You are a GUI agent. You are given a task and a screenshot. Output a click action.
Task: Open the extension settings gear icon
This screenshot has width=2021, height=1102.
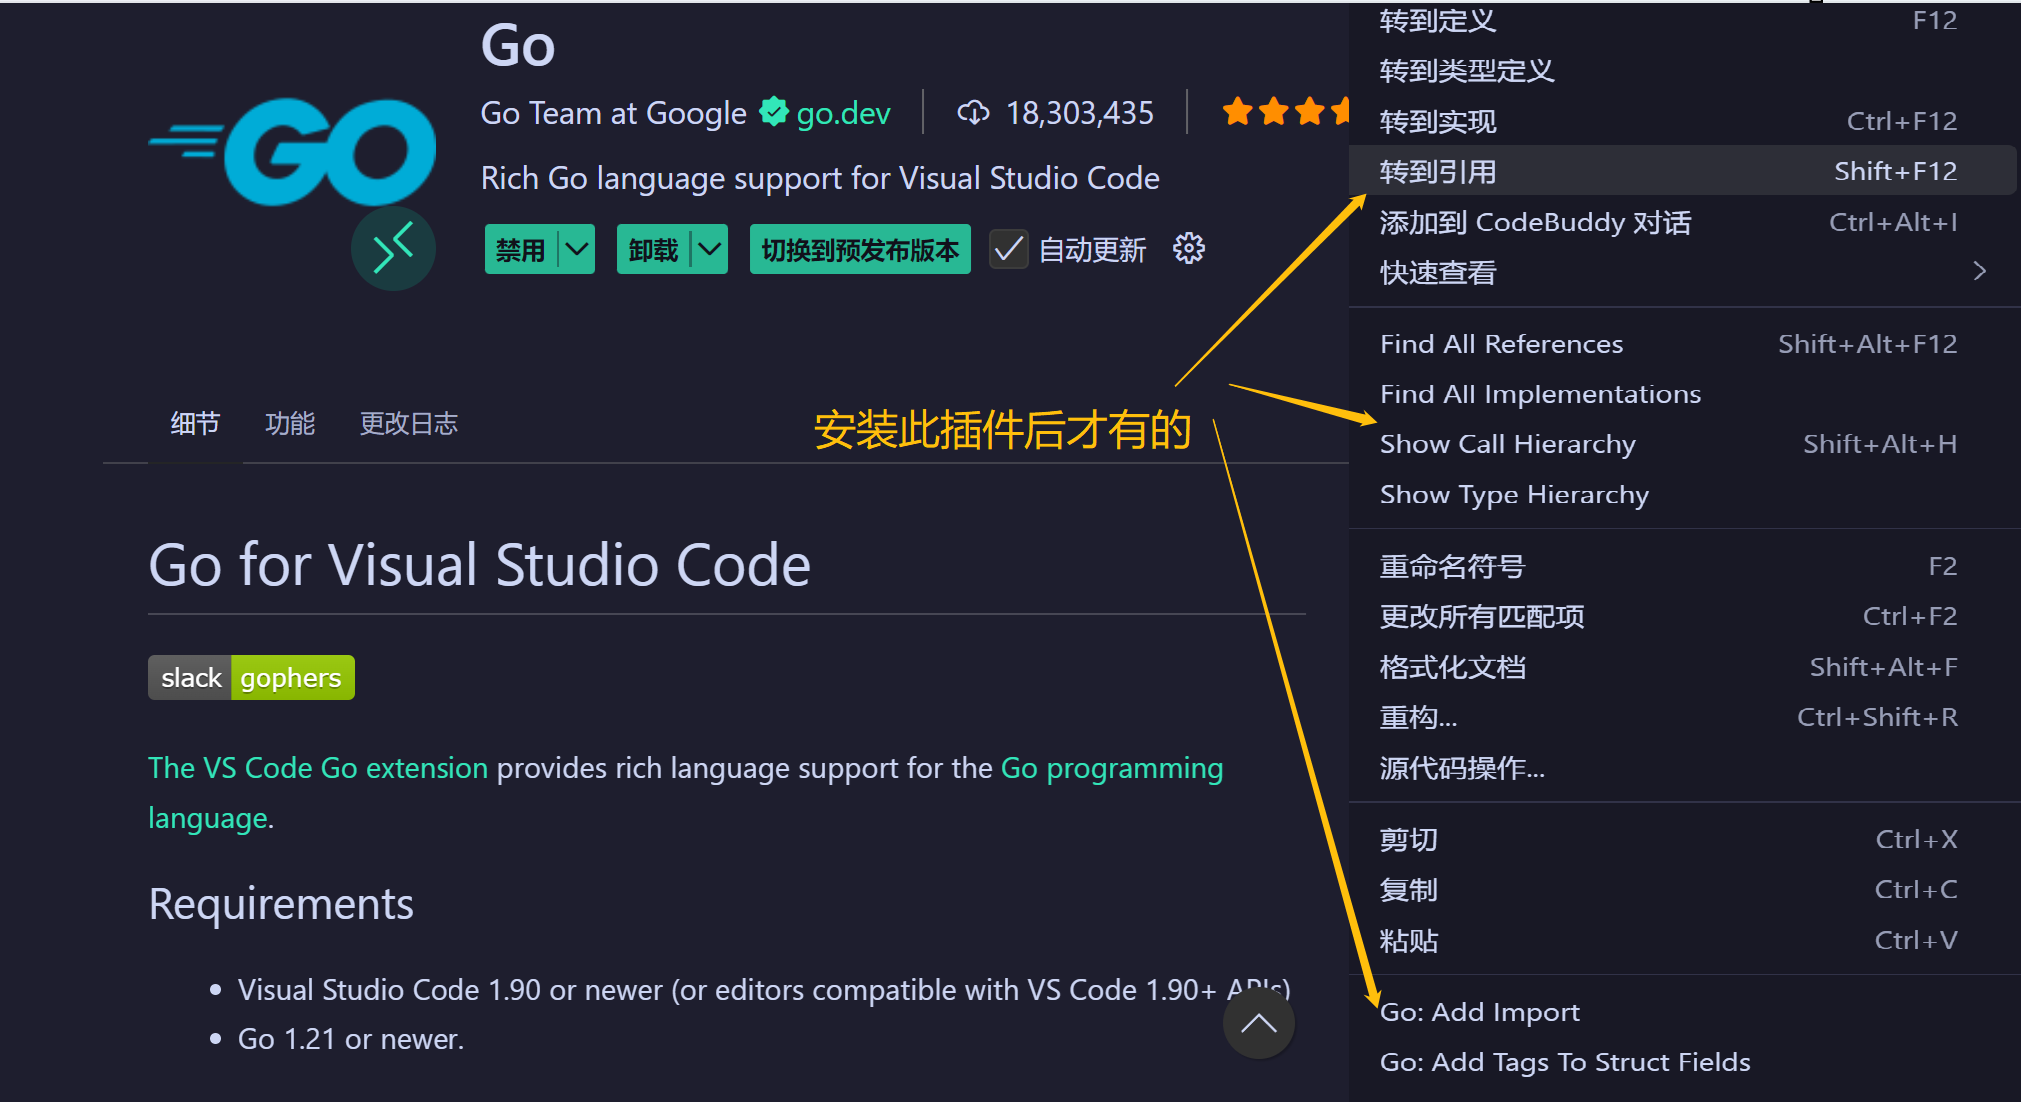[1188, 249]
